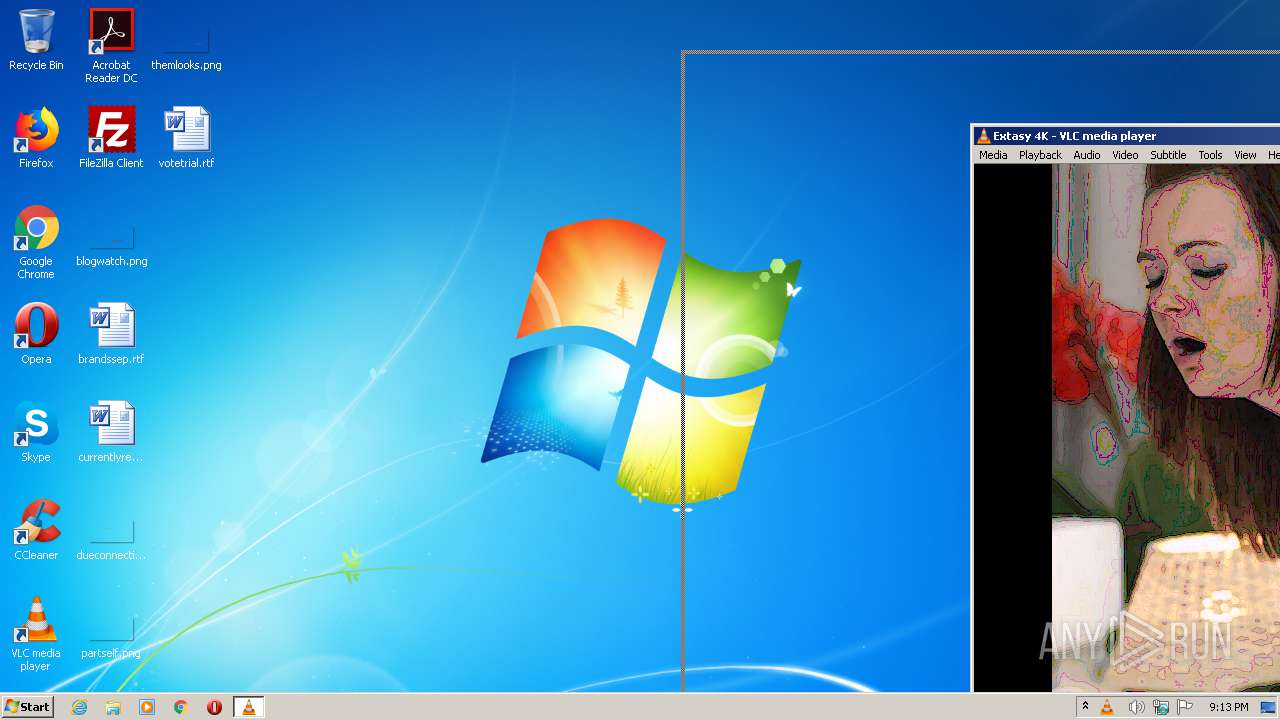This screenshot has height=720, width=1280.
Task: Open volume speaker tray icon
Action: (1136, 707)
